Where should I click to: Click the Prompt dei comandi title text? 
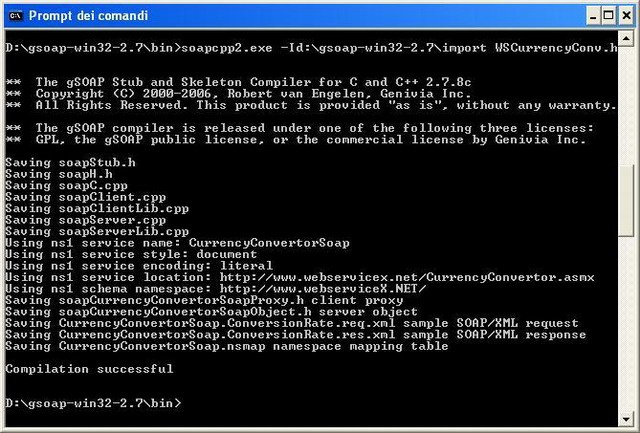click(88, 16)
